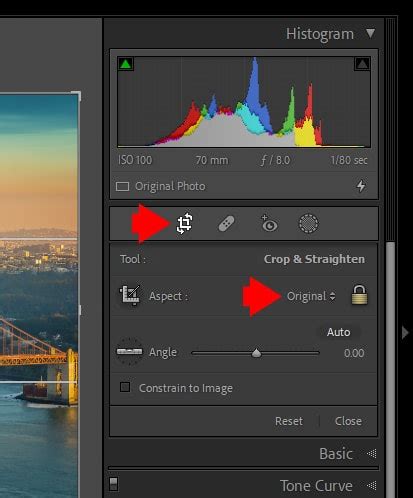The image size is (413, 498).
Task: Select the Red Eye Correction tool
Action: [269, 224]
